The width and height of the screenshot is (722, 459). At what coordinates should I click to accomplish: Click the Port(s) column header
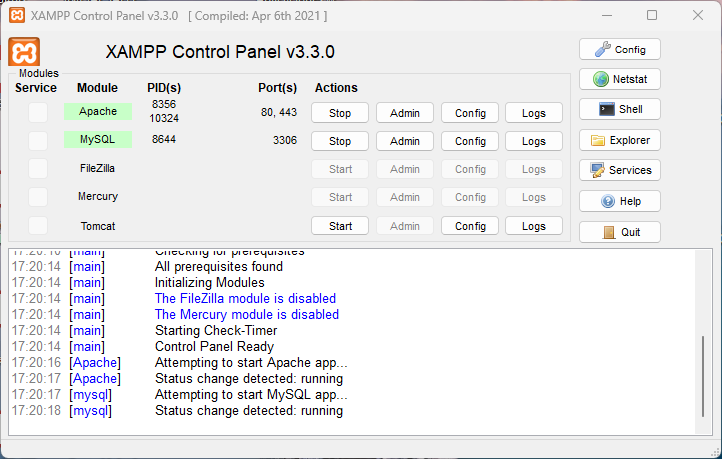click(277, 88)
